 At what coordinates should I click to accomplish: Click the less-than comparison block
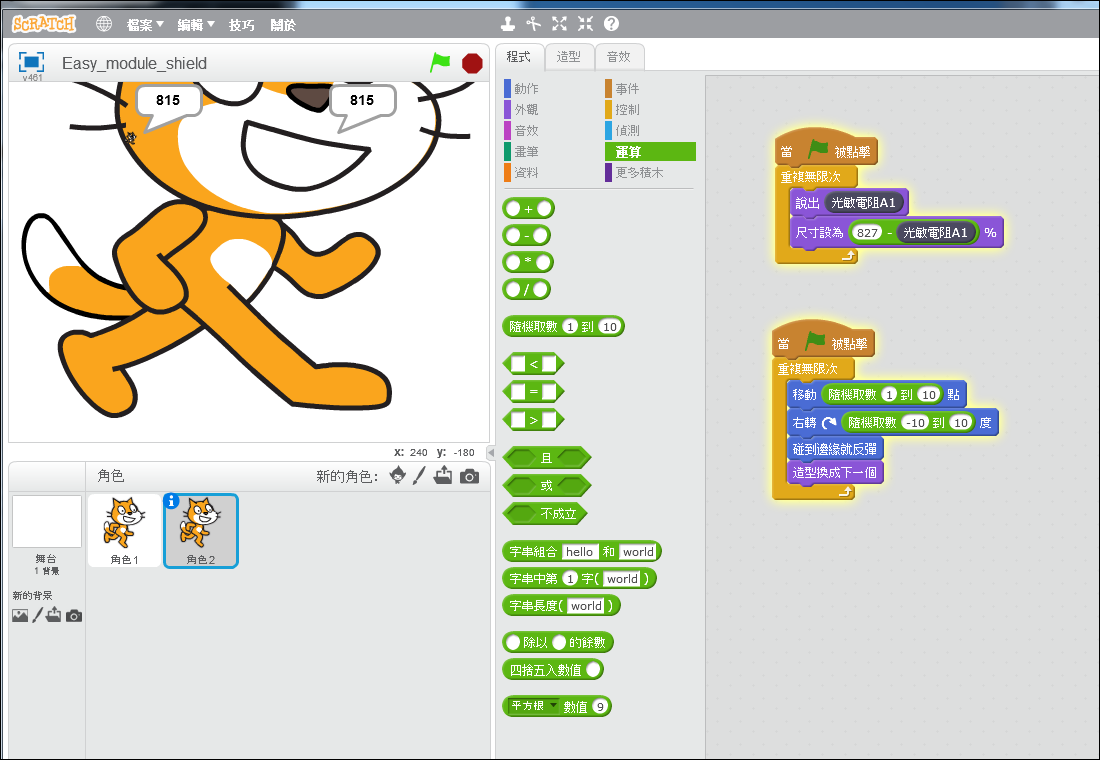tap(533, 364)
